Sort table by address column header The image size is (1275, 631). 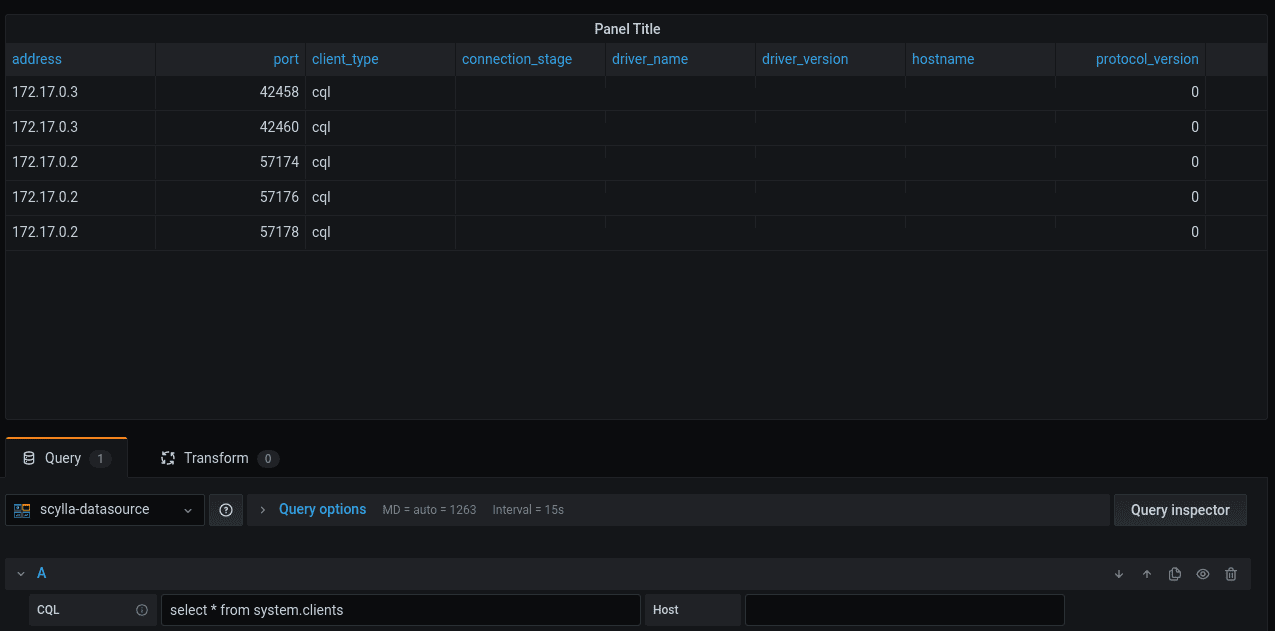(x=37, y=59)
